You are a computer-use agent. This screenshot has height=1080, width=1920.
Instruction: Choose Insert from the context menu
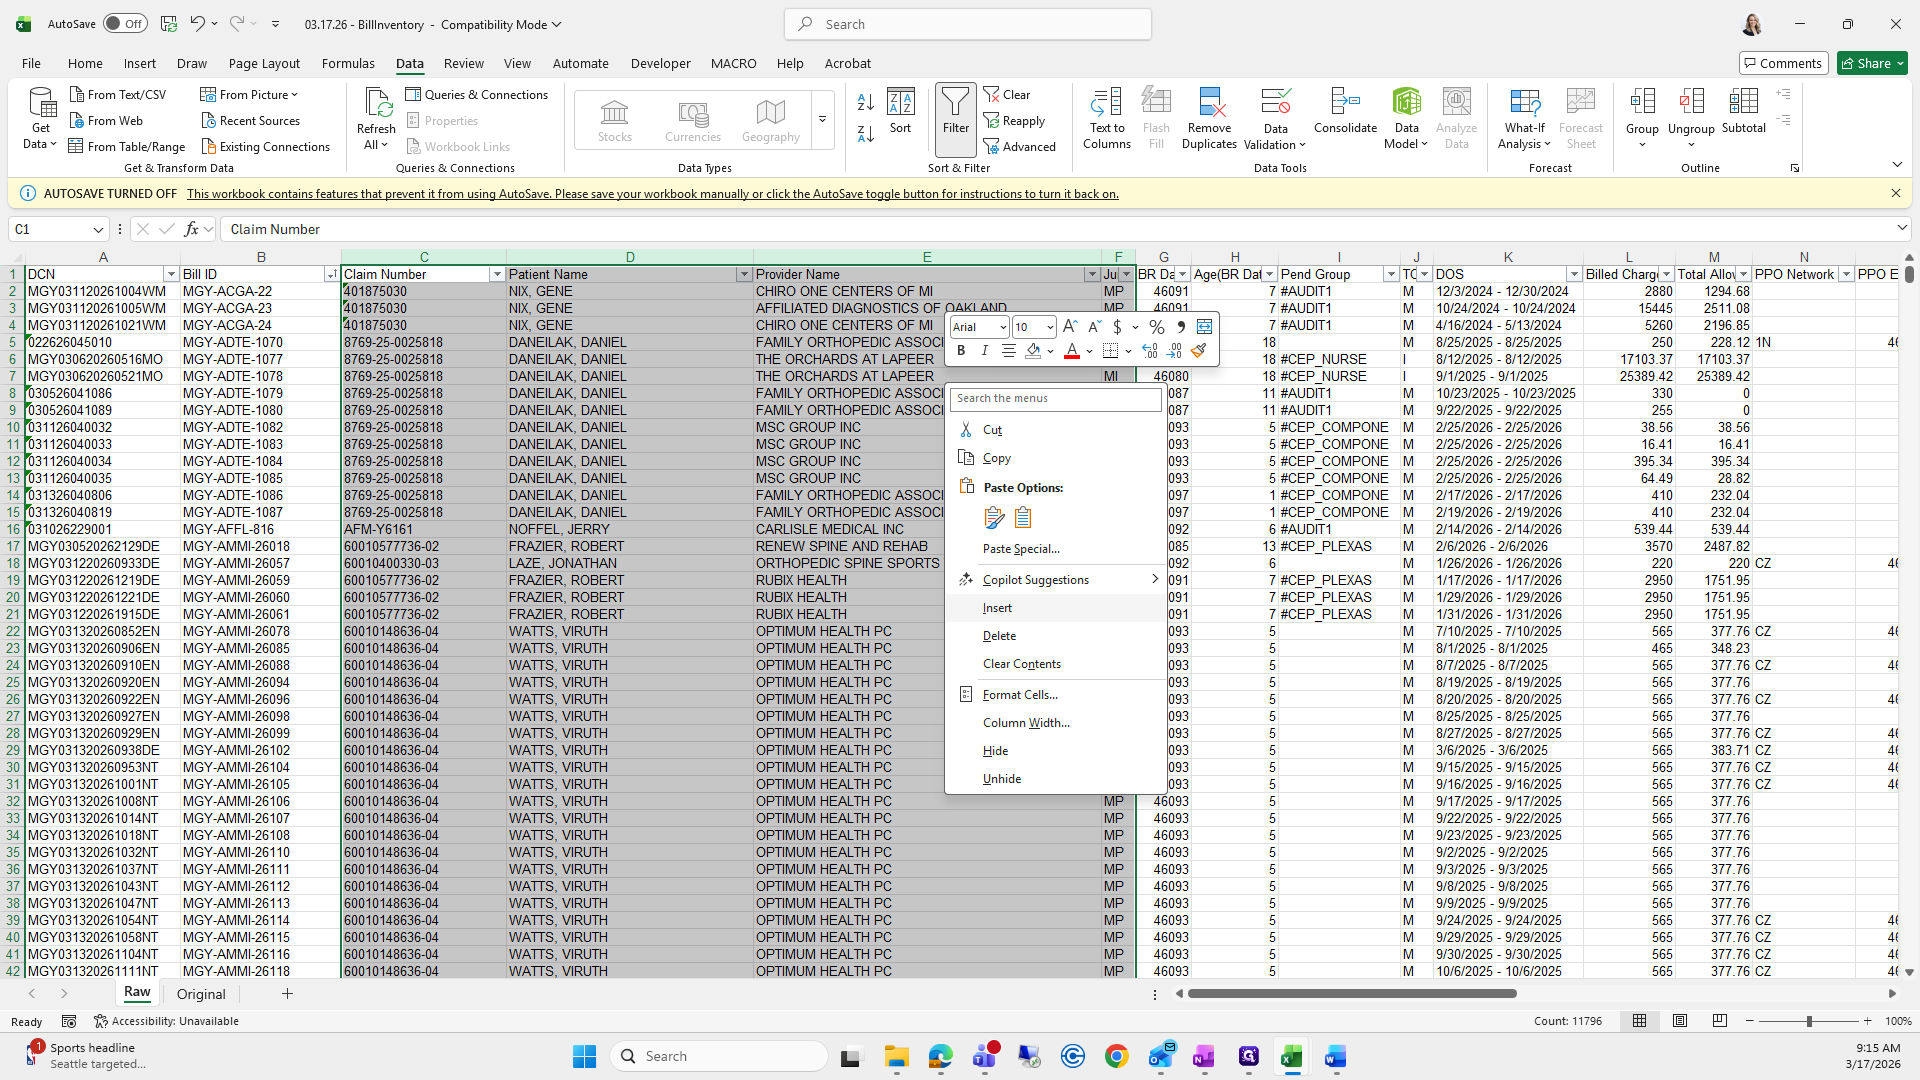997,608
